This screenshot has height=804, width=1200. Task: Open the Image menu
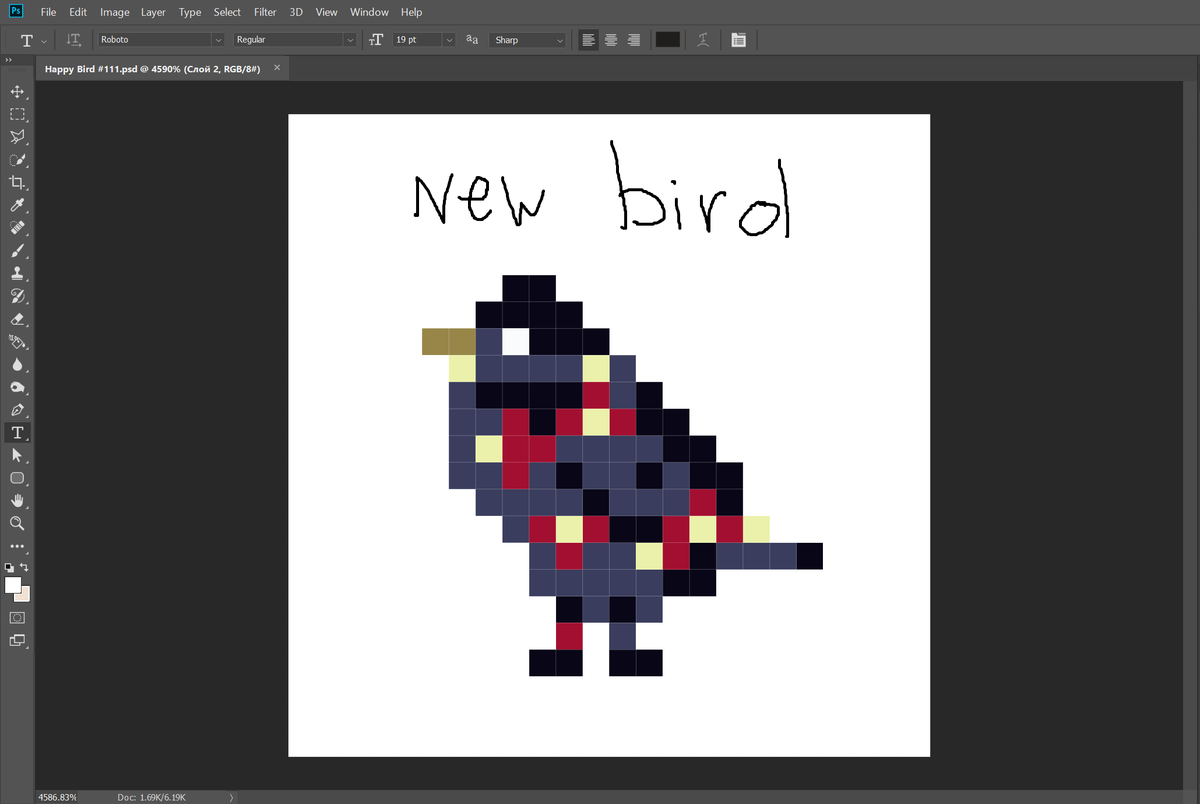[x=114, y=12]
